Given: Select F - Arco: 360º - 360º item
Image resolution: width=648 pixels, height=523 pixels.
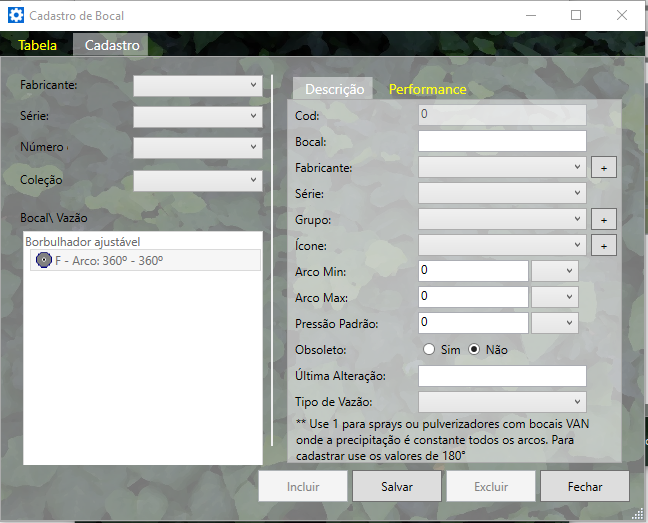Looking at the screenshot, I should (110, 261).
